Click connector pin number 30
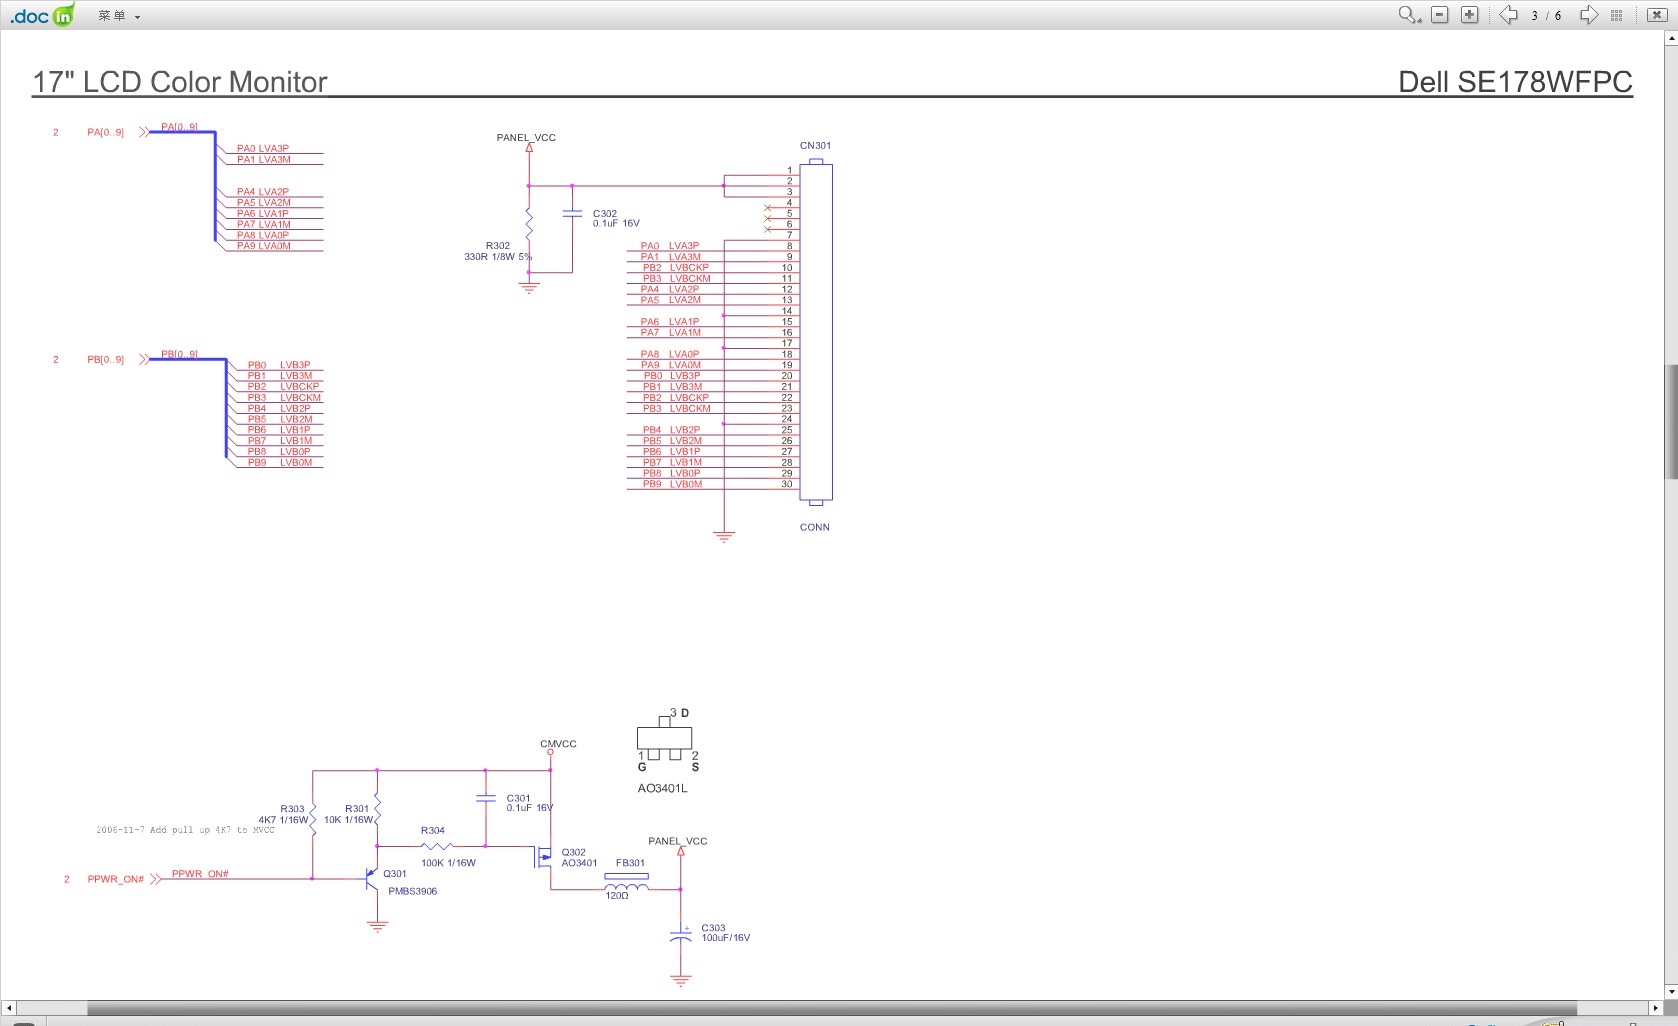 click(x=787, y=484)
